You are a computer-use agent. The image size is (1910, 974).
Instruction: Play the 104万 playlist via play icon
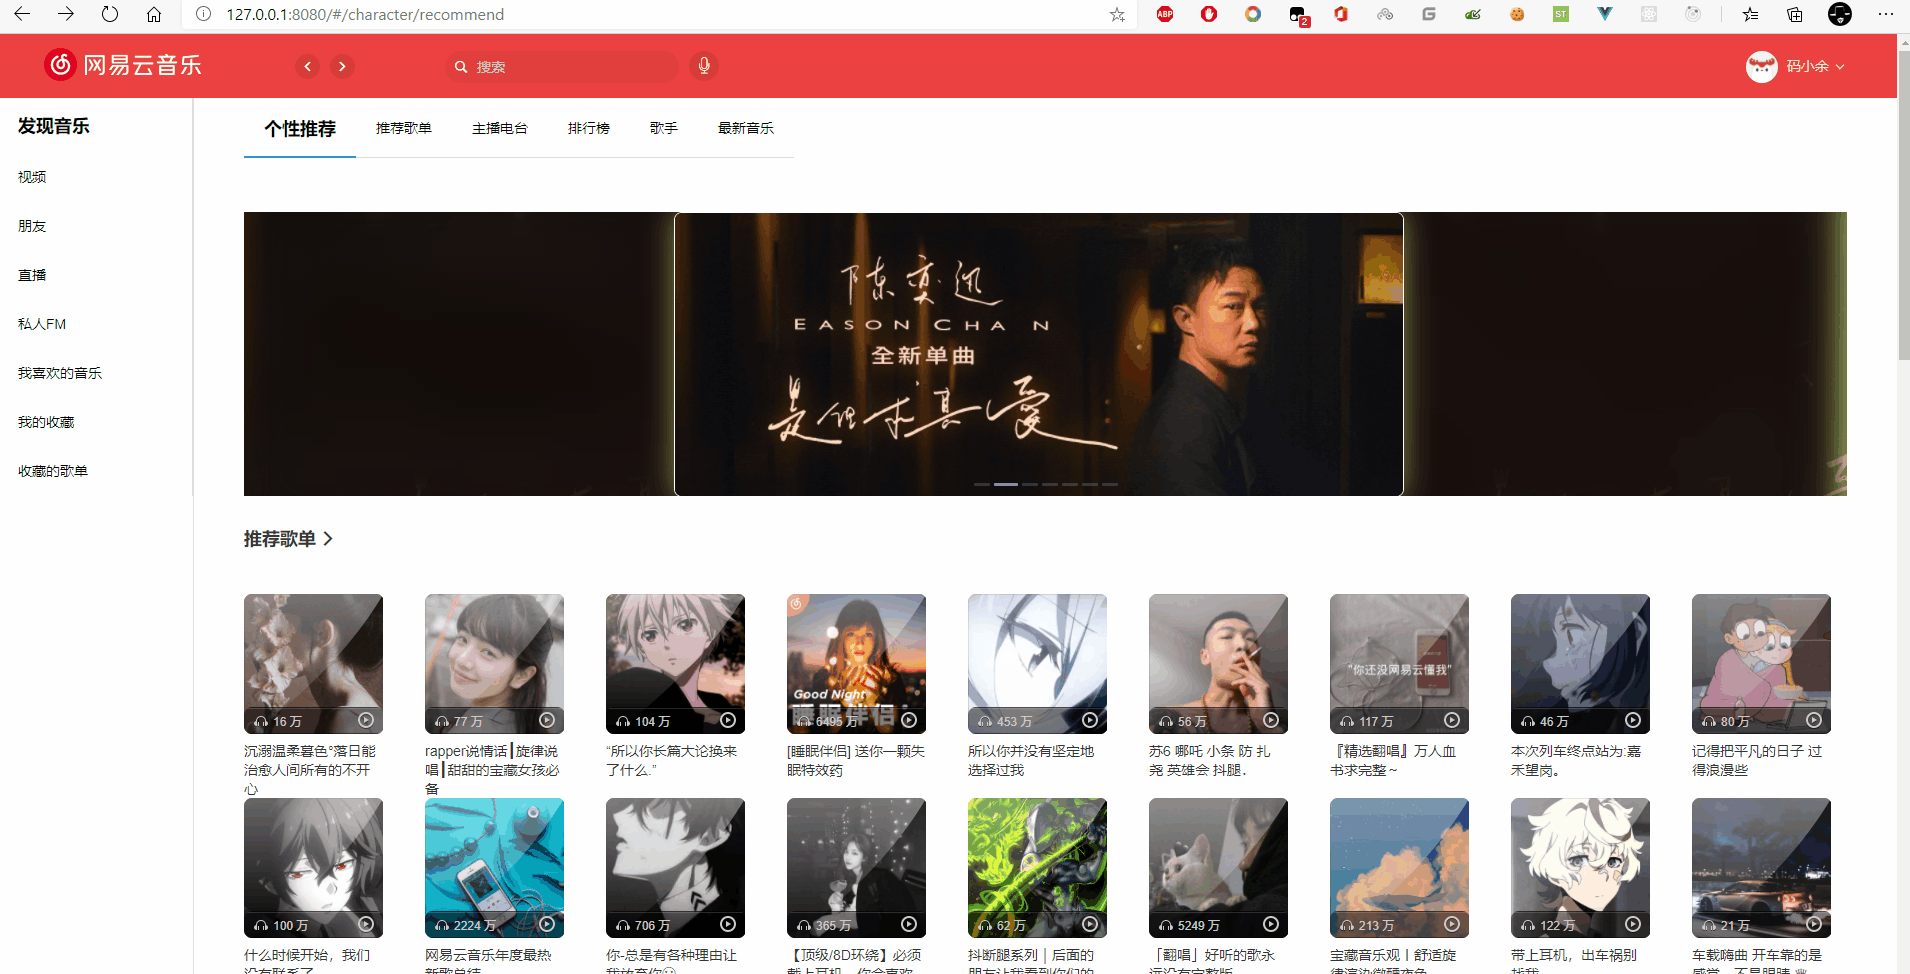tap(728, 720)
